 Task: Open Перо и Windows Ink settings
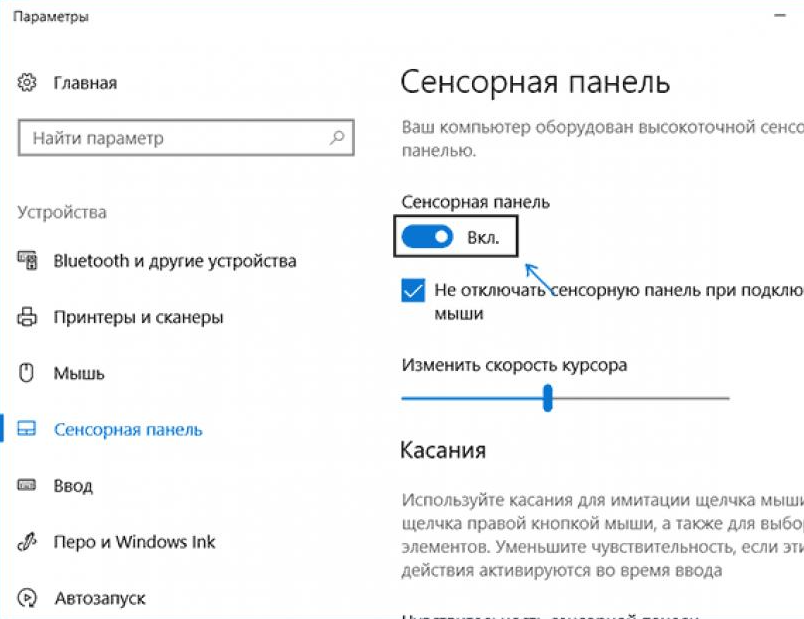coord(134,542)
